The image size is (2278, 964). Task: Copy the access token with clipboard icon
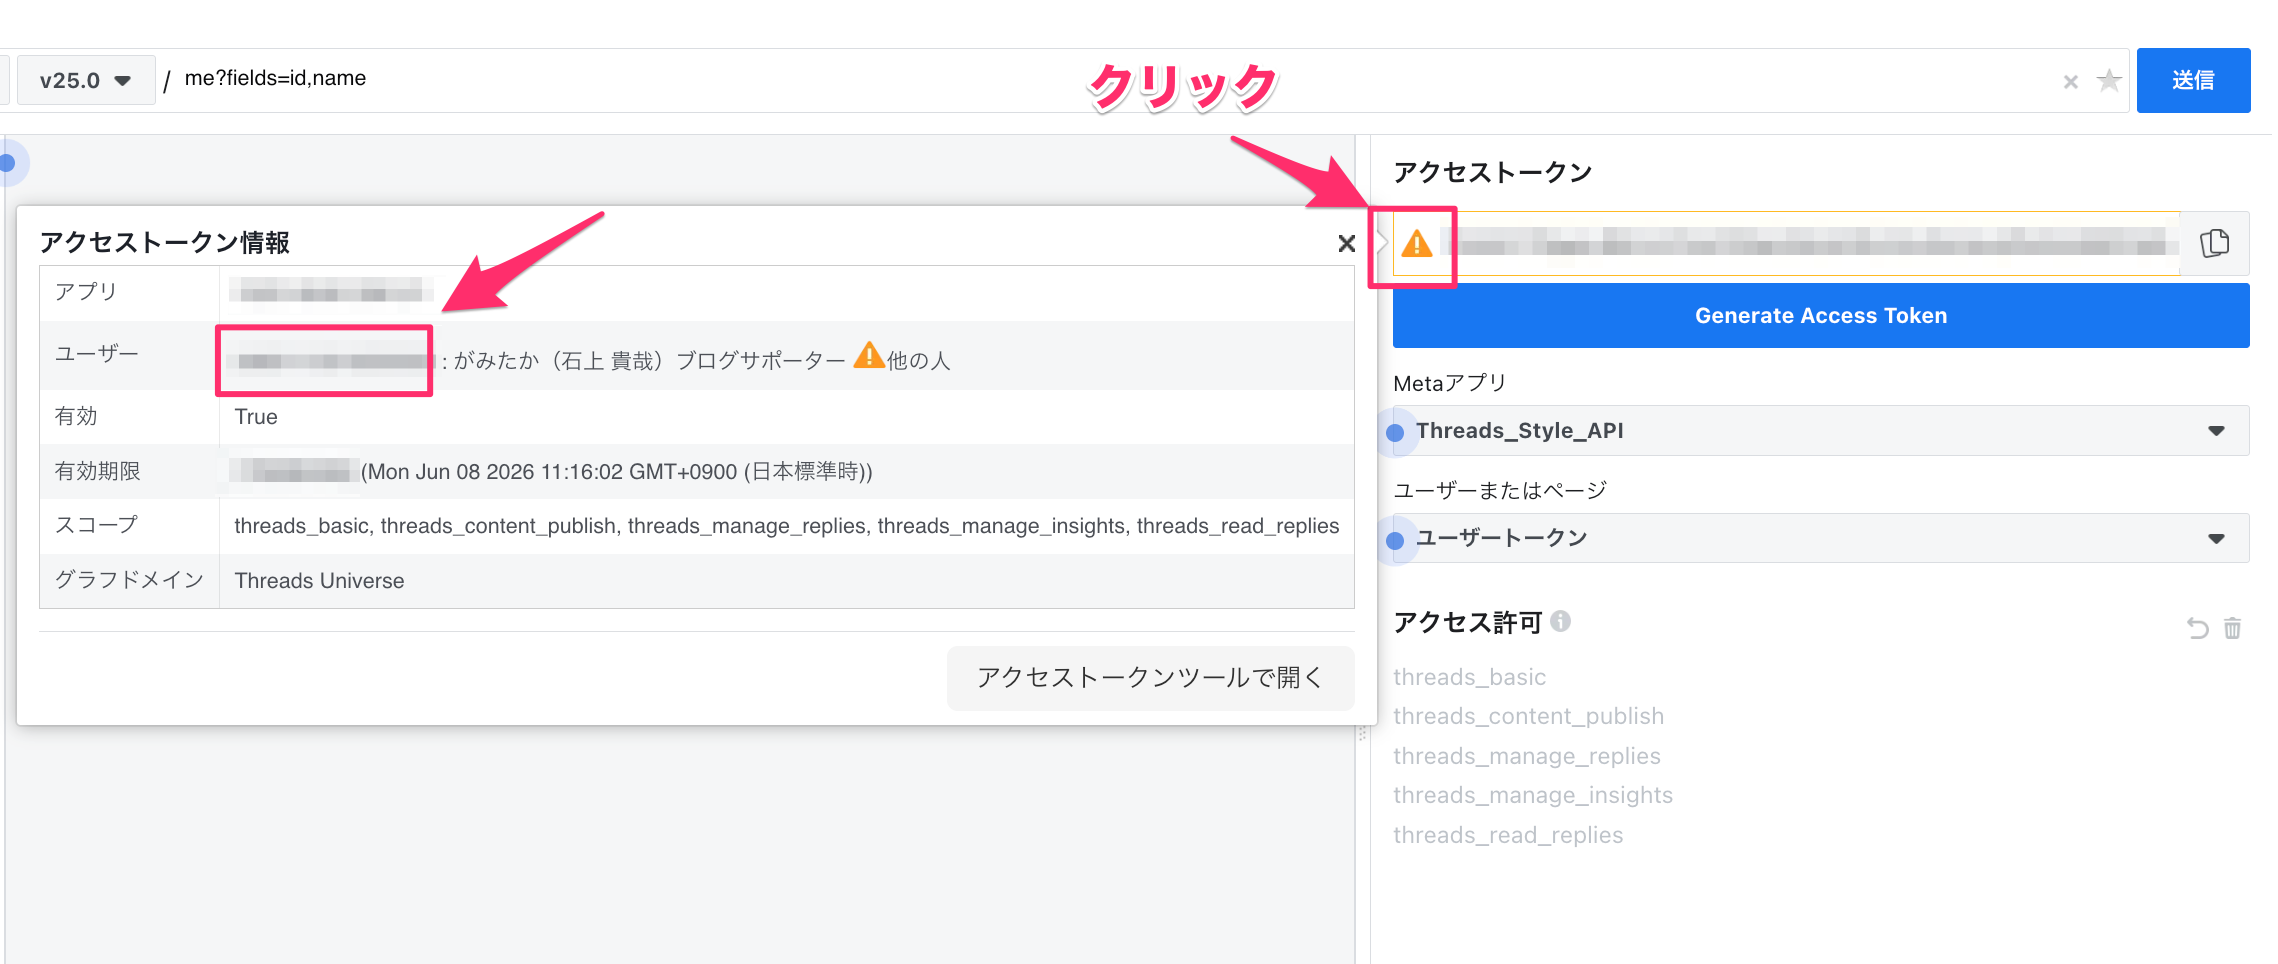pos(2214,244)
